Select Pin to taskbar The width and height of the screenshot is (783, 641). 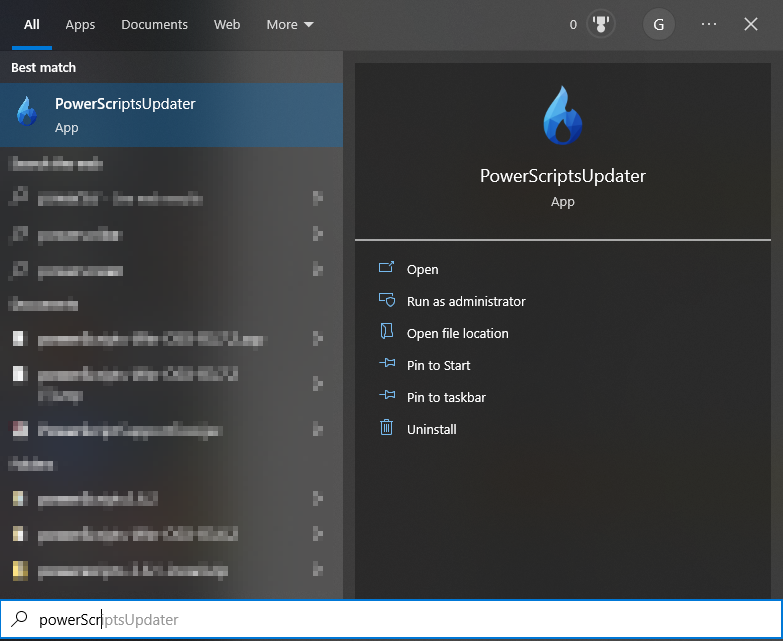tap(446, 397)
